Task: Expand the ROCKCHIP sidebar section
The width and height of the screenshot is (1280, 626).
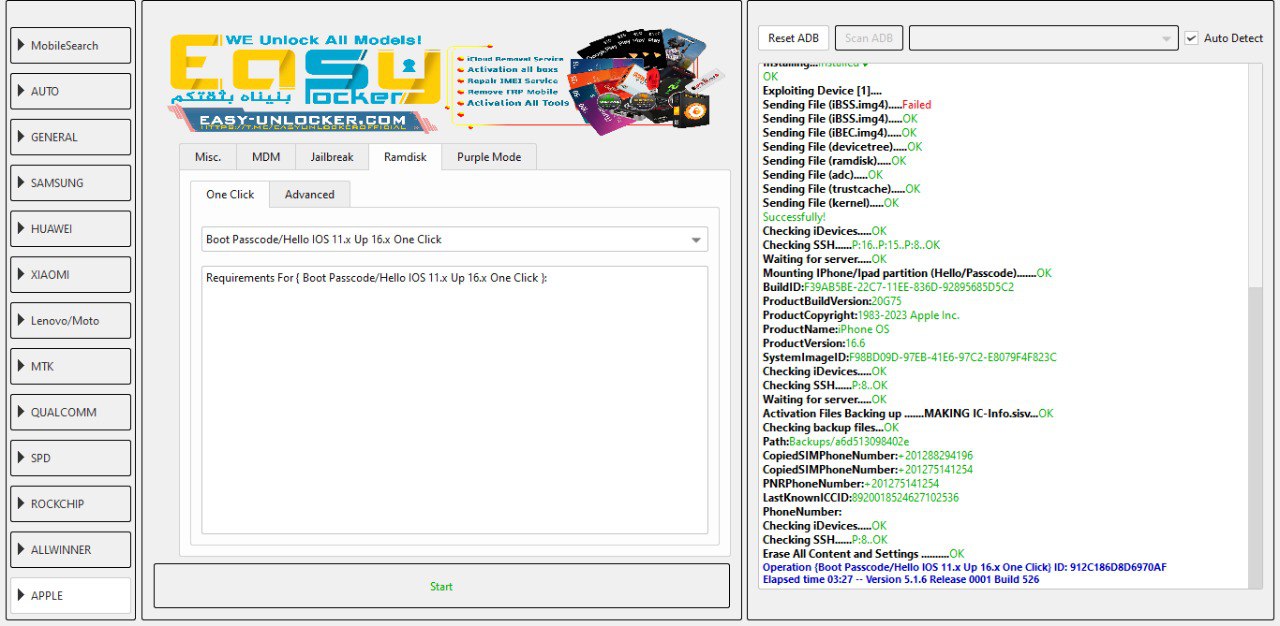Action: coord(70,503)
